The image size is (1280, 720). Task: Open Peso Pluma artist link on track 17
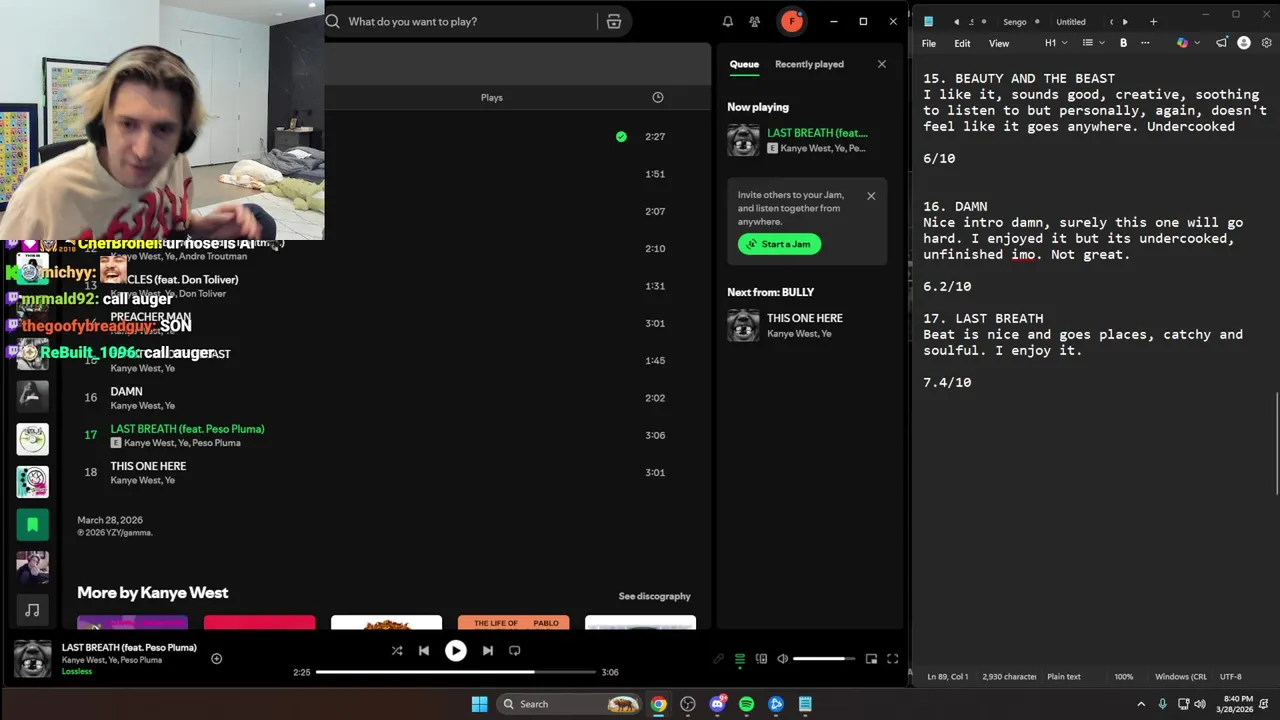216,443
